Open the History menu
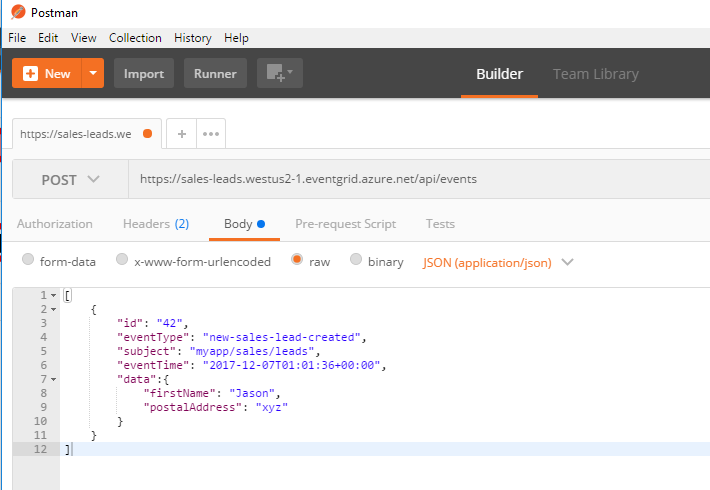710x490 pixels. tap(193, 38)
